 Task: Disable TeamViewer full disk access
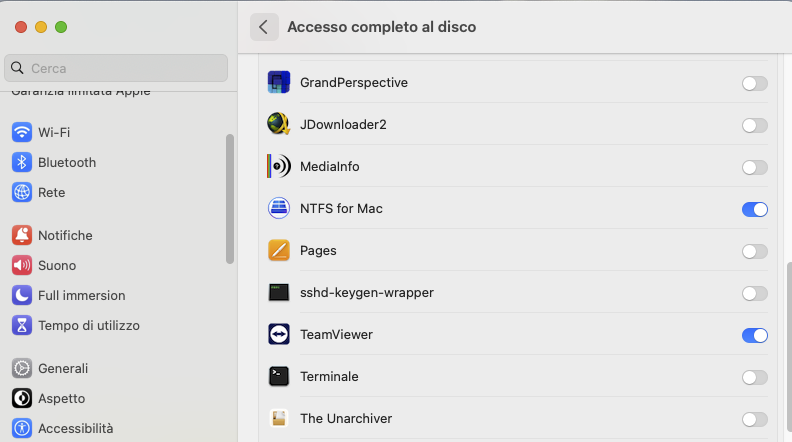tap(755, 335)
